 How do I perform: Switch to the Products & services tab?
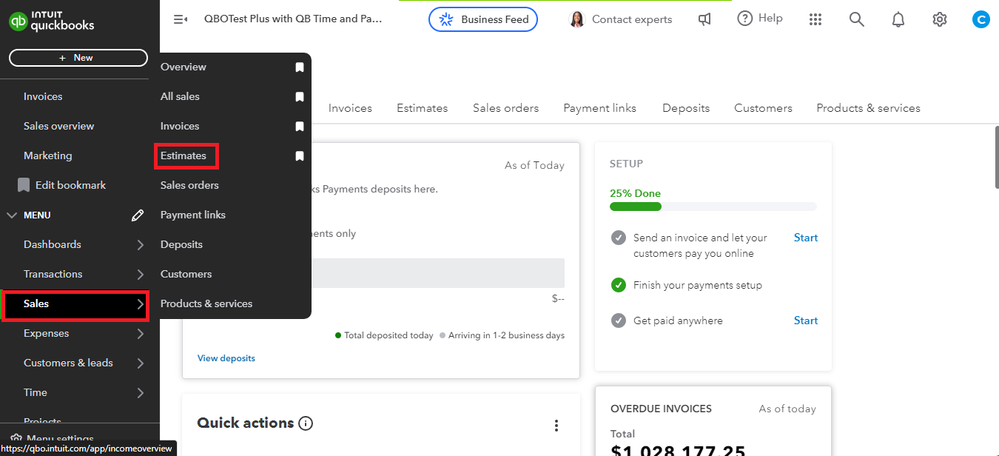coord(867,108)
